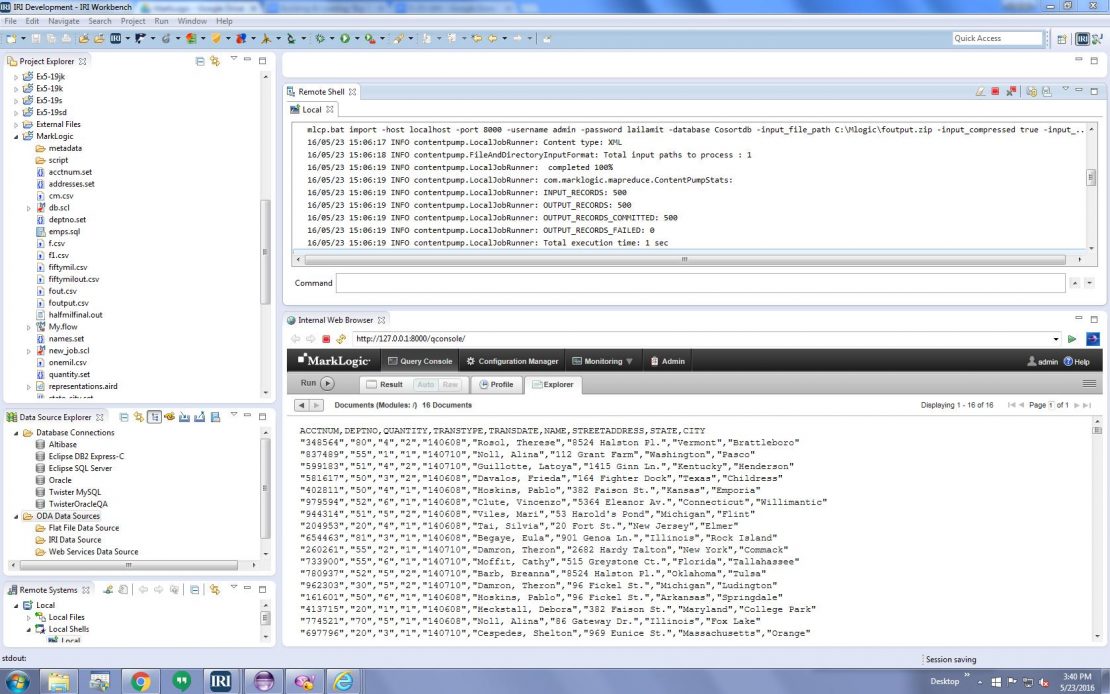Image resolution: width=1110 pixels, height=694 pixels.
Task: Expand the External Files folder
Action: pyautogui.click(x=16, y=125)
